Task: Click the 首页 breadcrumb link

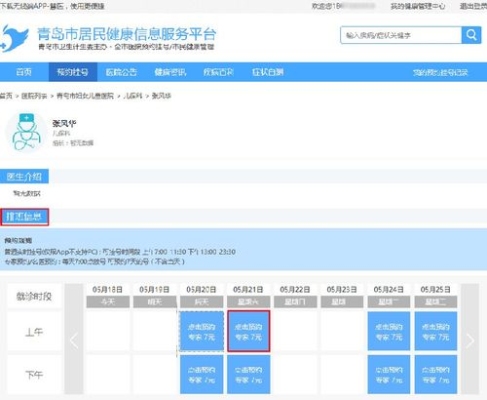Action: (6, 96)
